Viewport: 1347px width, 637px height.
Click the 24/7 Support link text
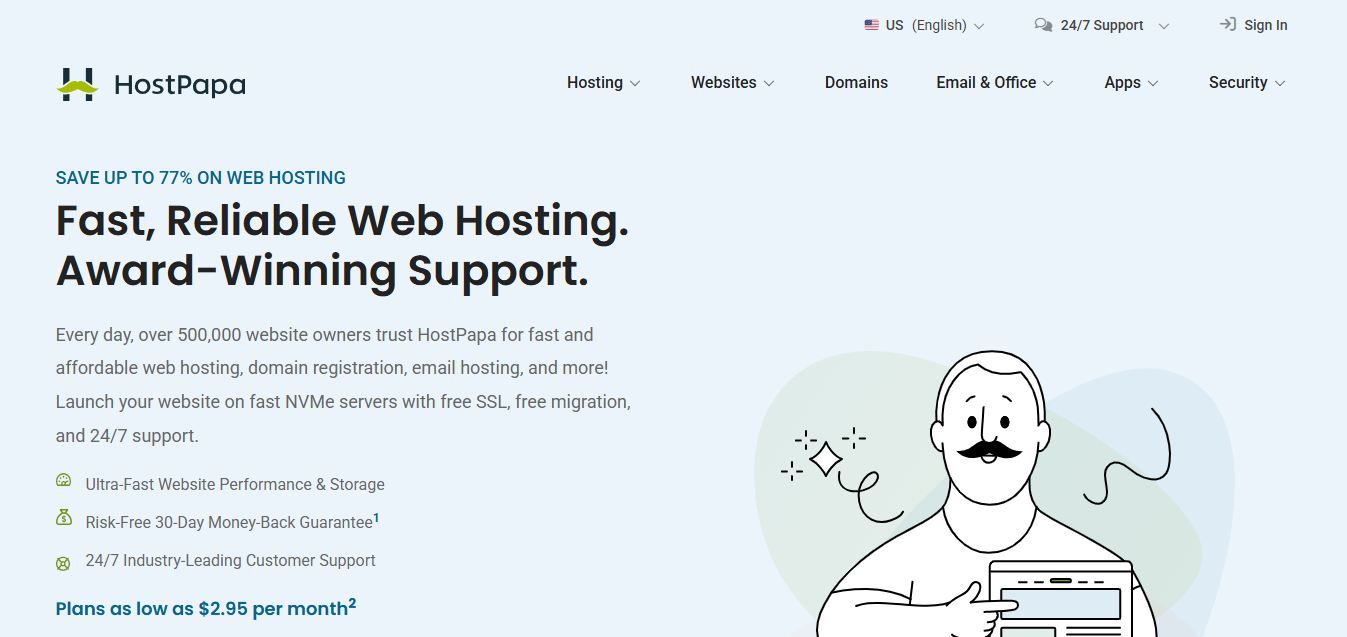pos(1102,25)
